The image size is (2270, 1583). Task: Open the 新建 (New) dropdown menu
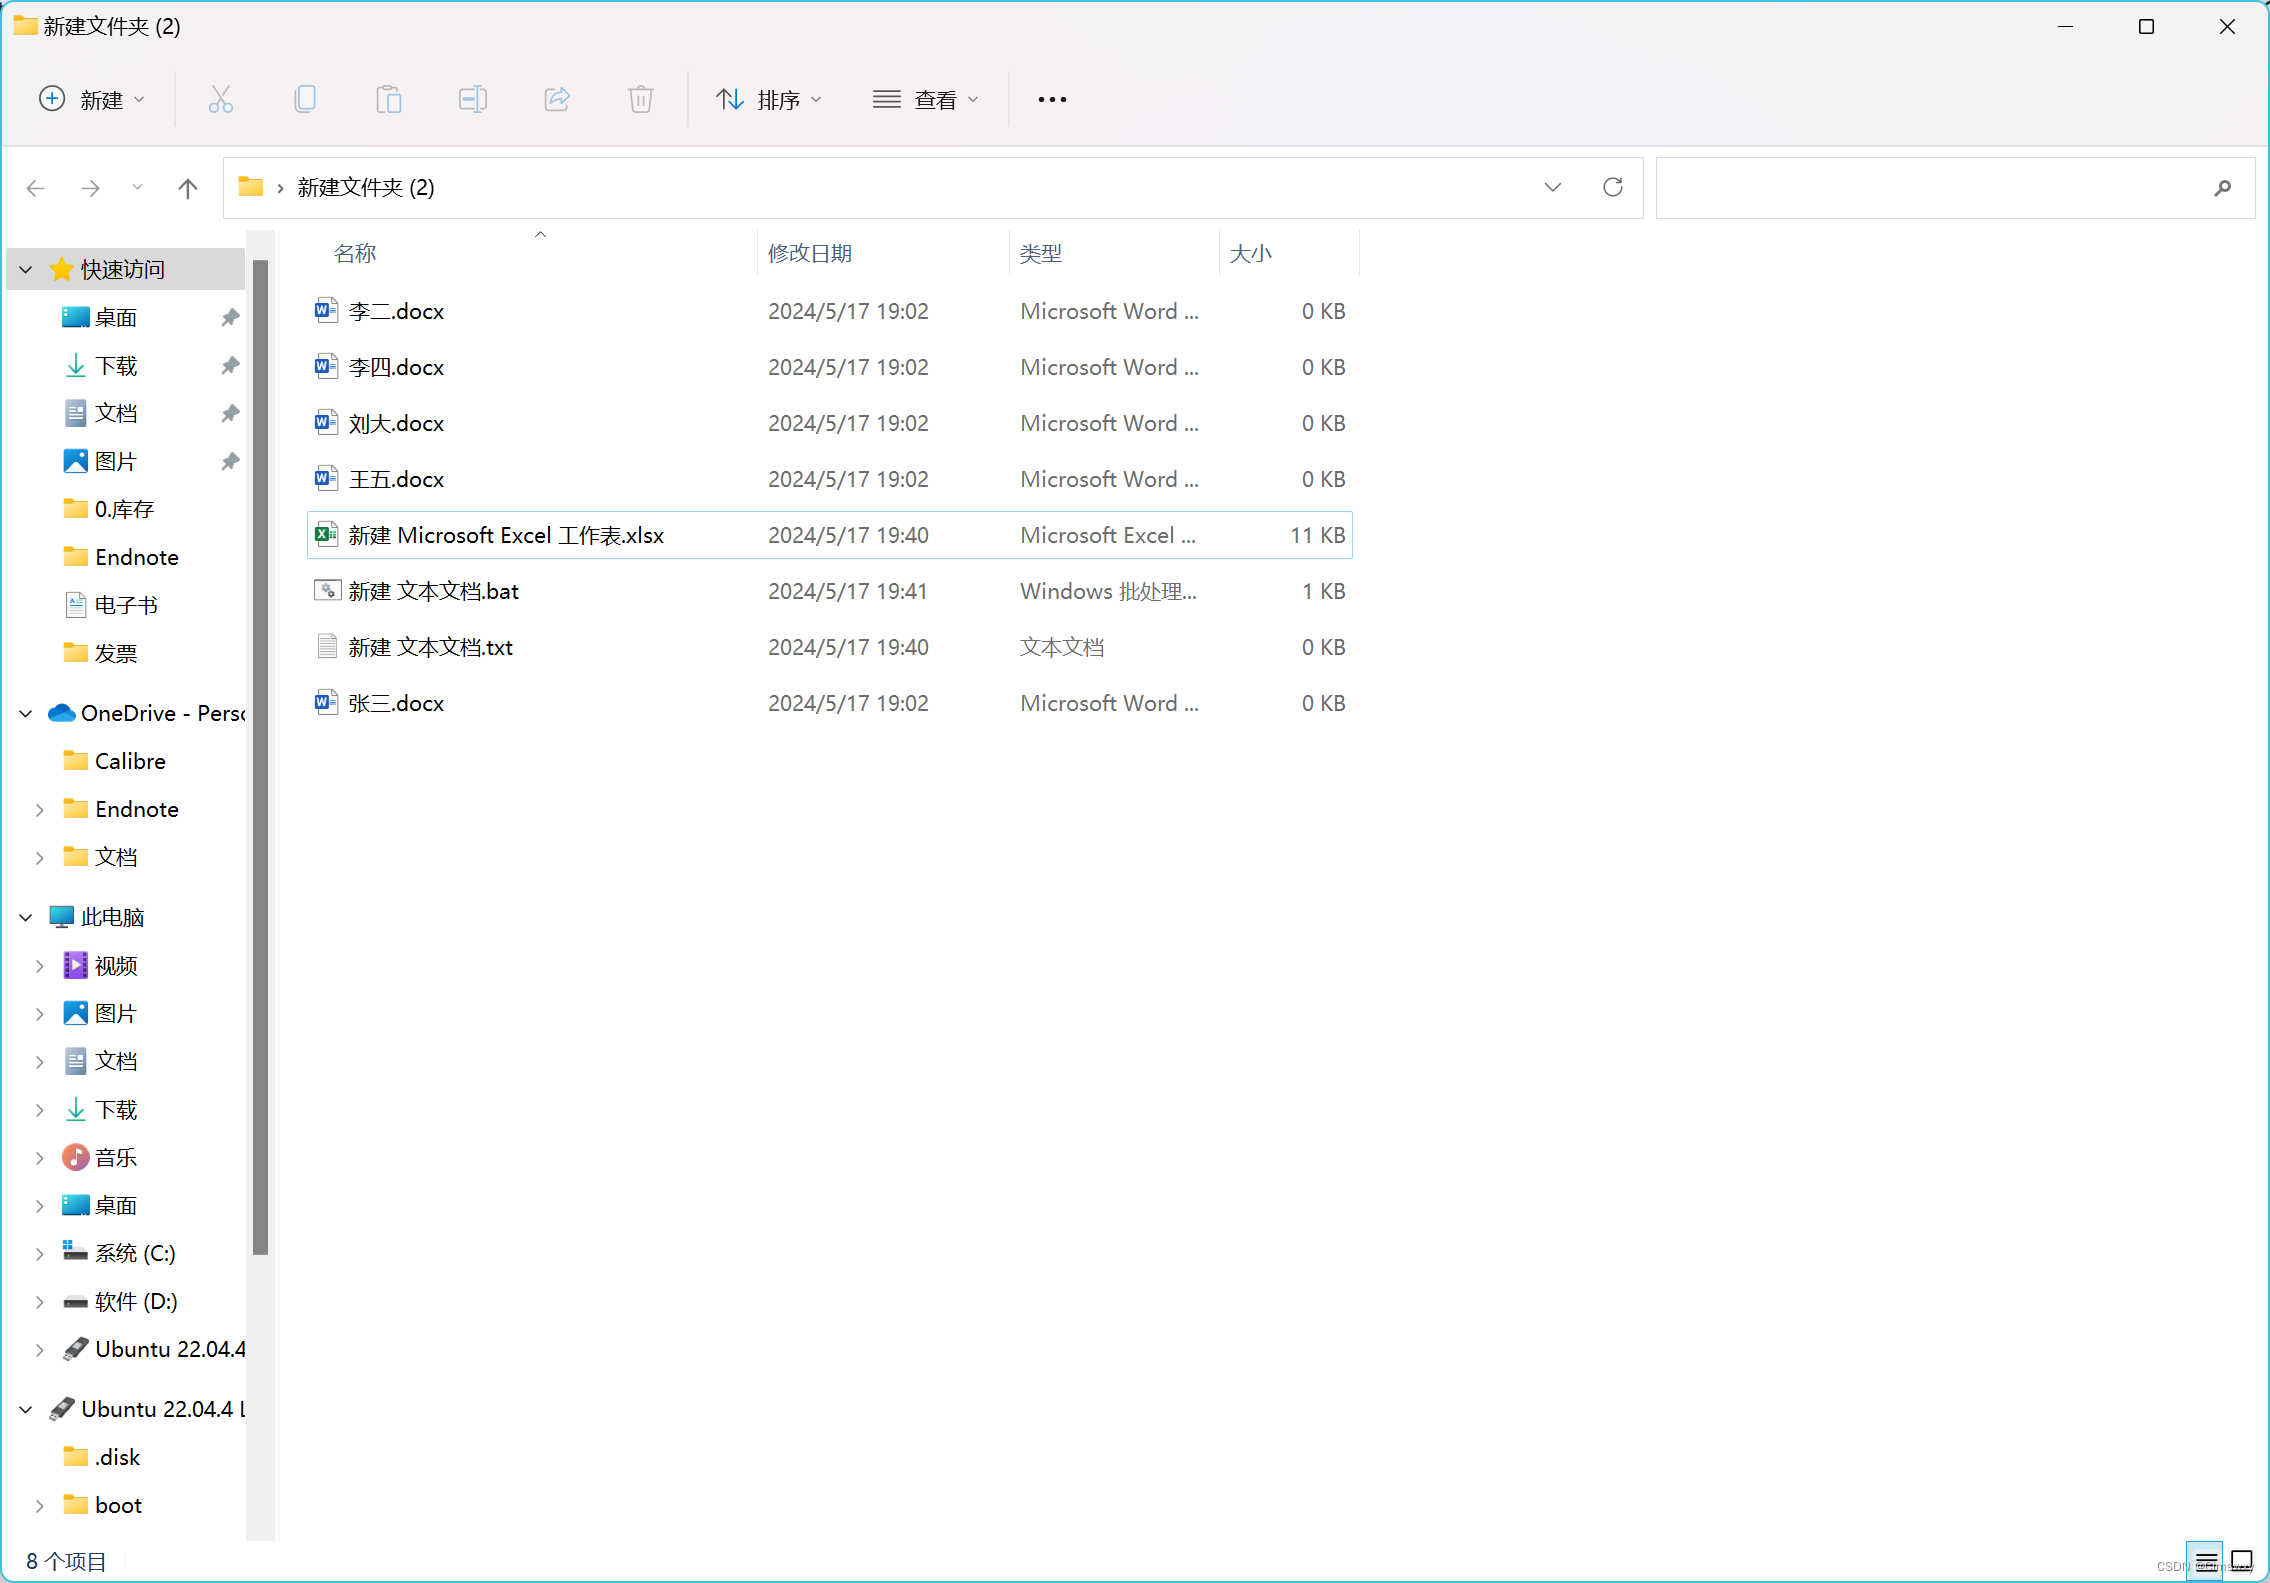[92, 99]
